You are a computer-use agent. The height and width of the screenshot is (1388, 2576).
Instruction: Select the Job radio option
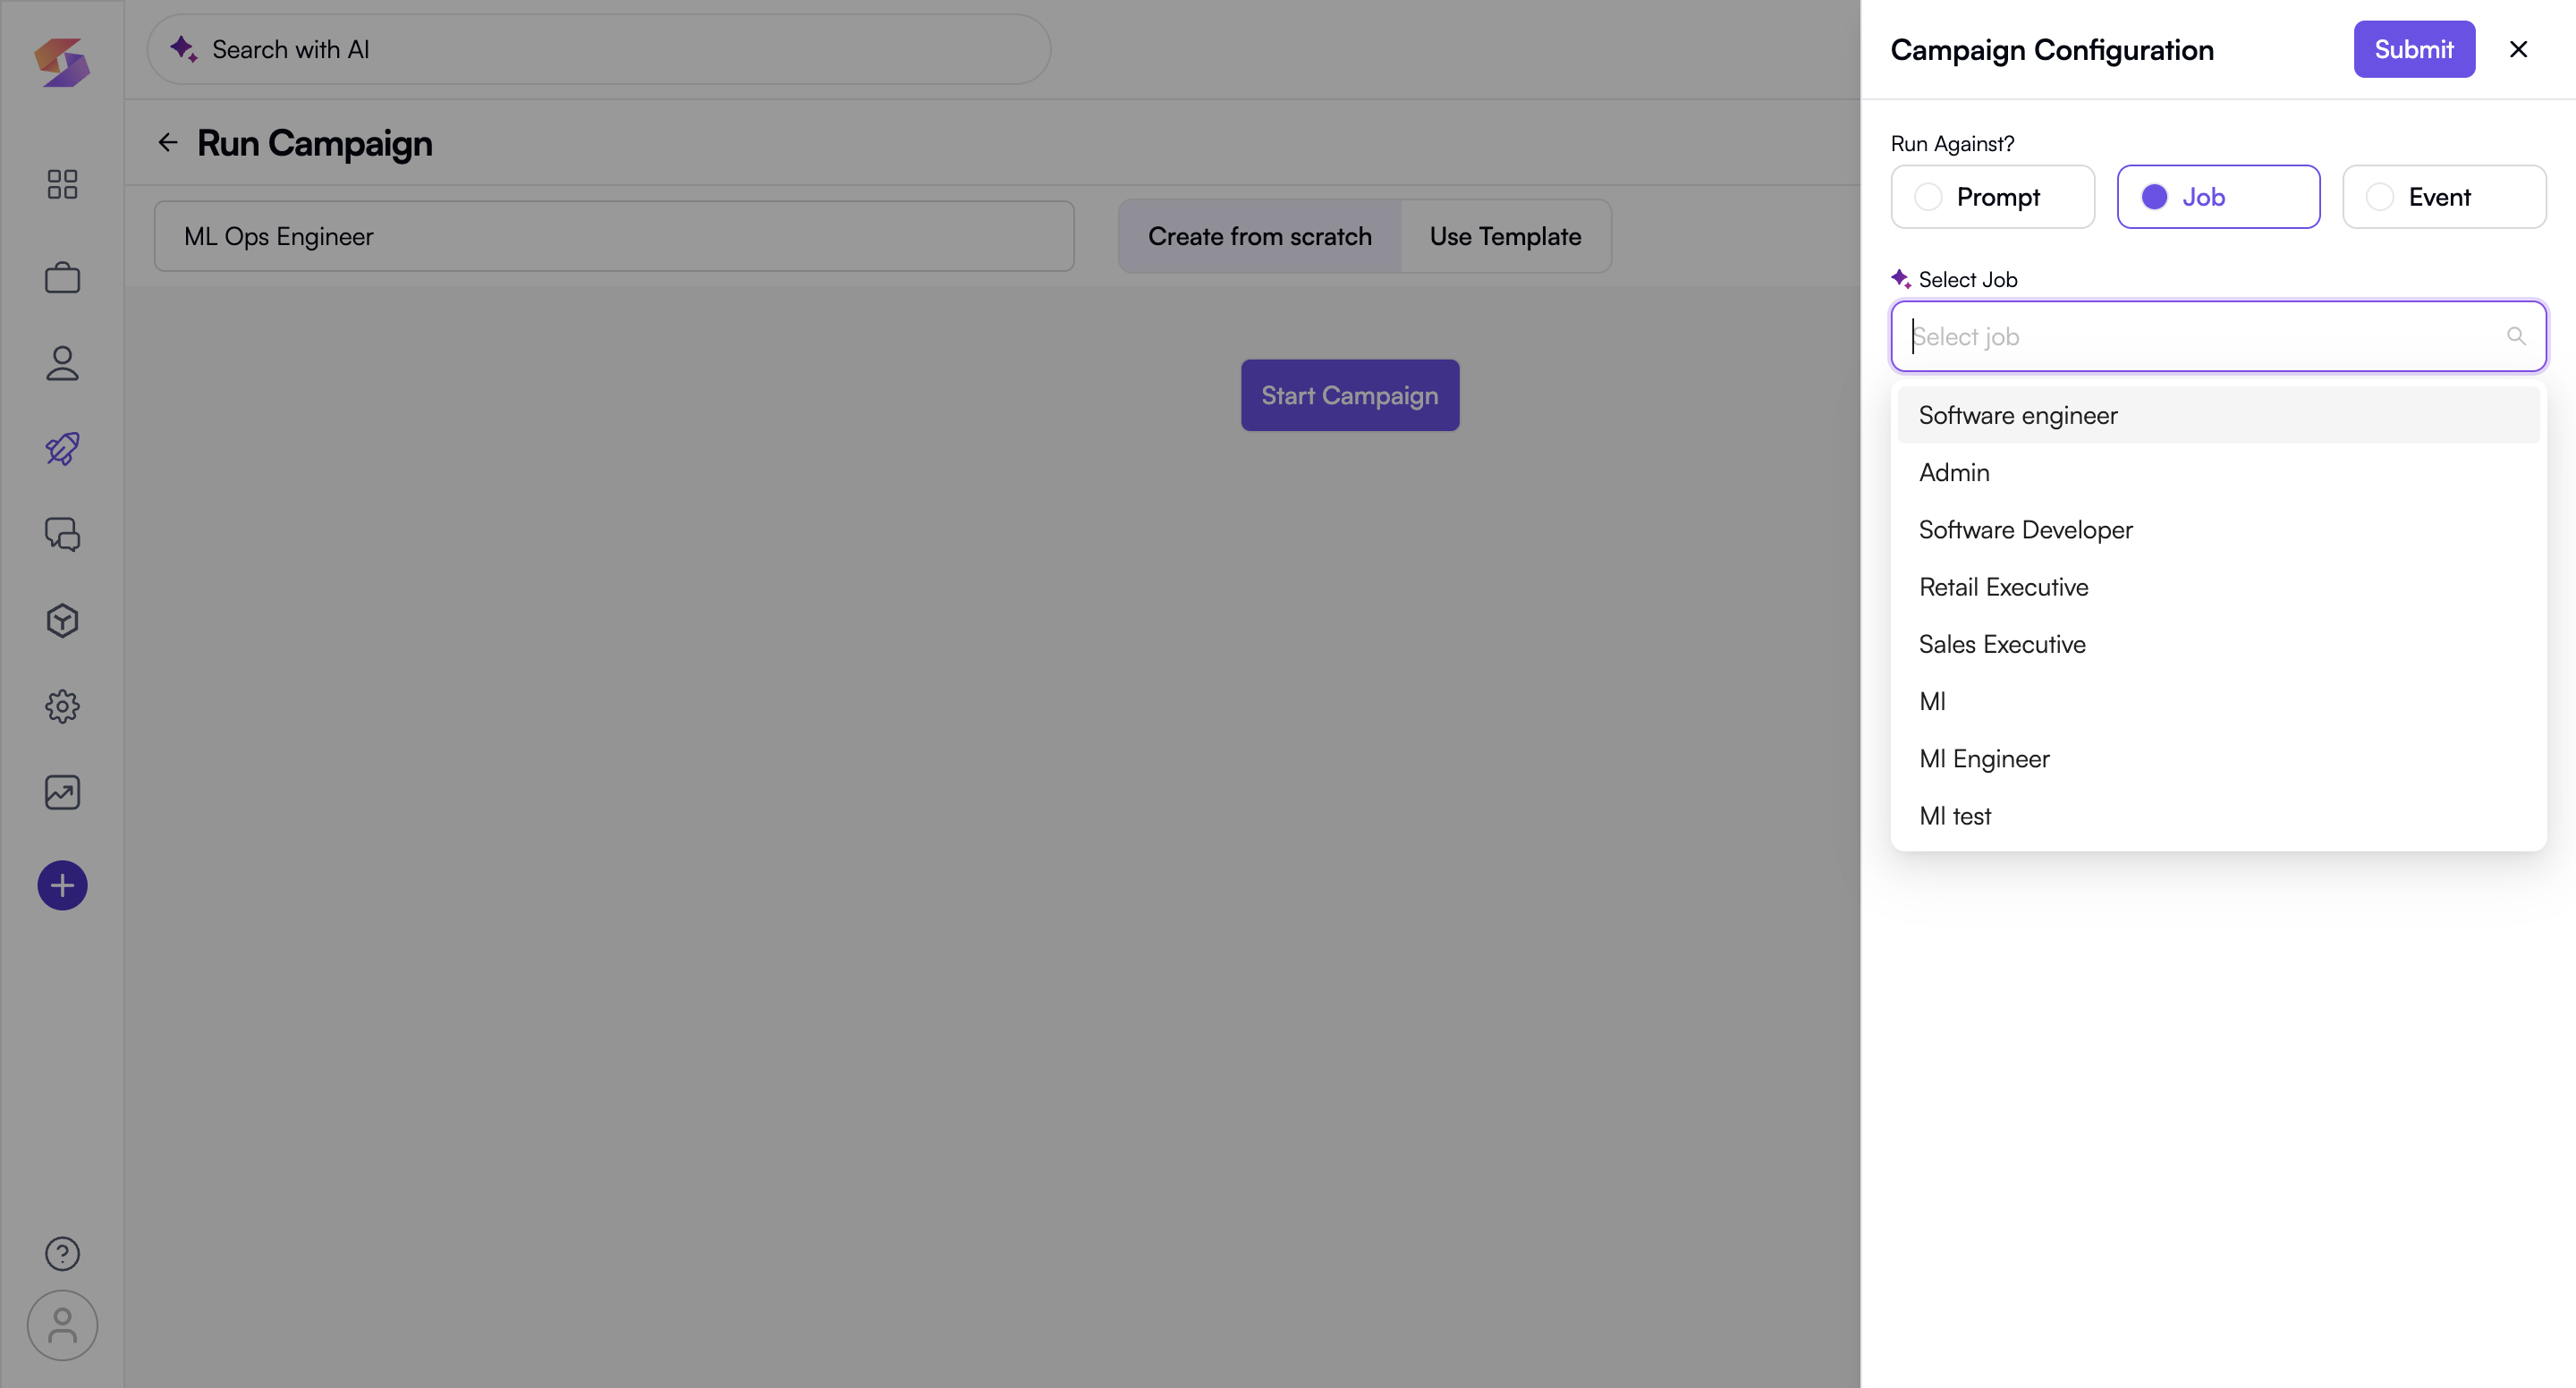[2218, 197]
